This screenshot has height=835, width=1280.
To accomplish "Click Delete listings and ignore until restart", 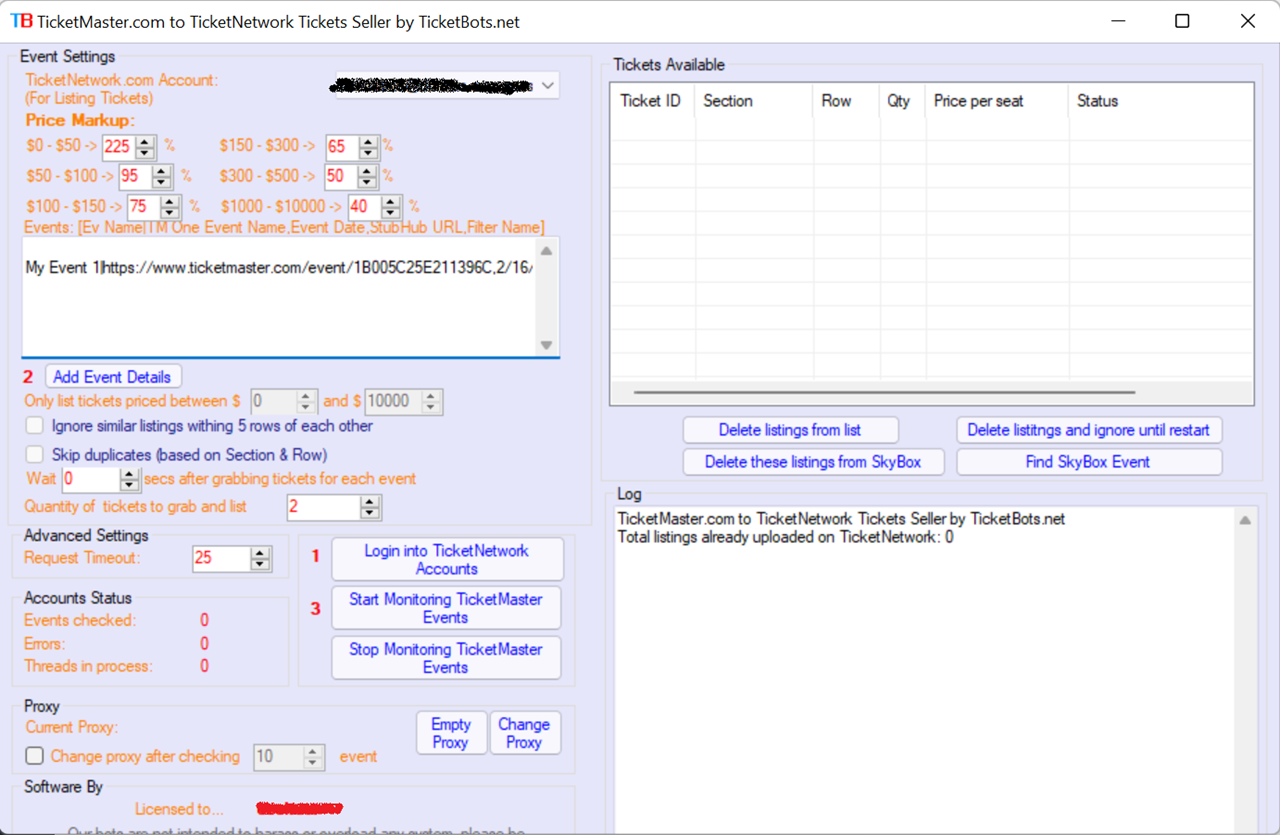I will [1089, 430].
